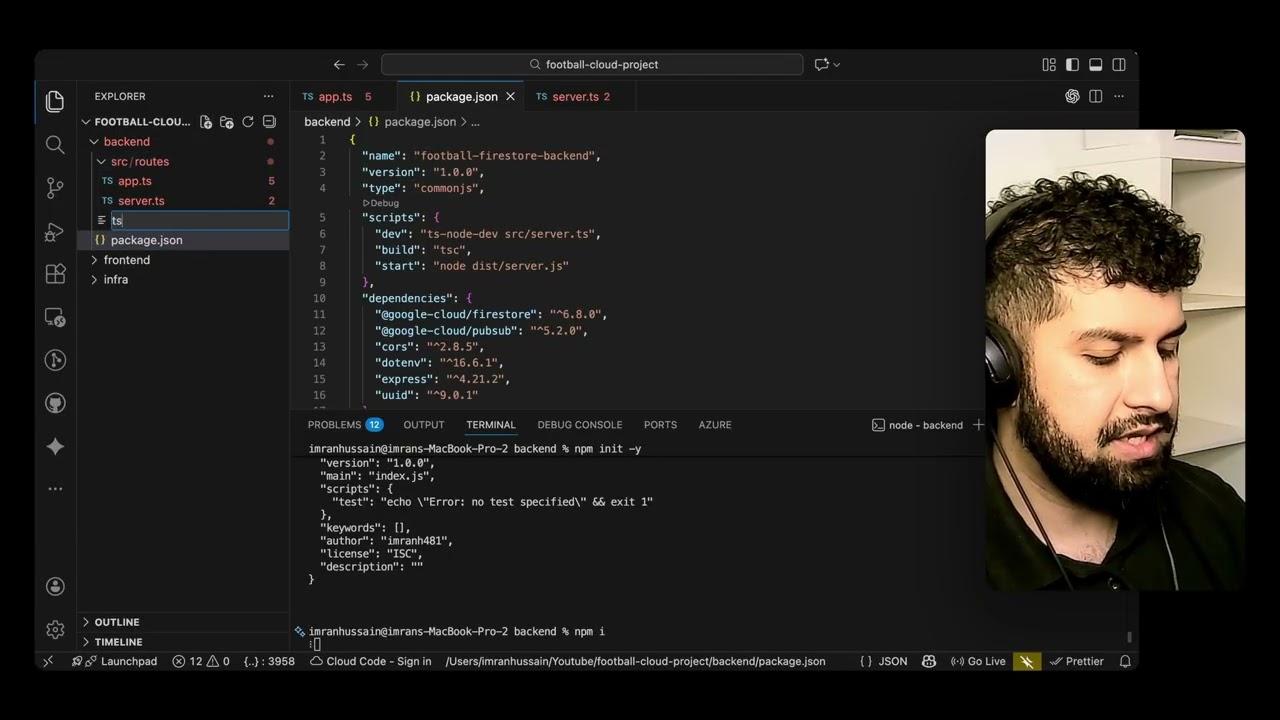Screen dimensions: 1280x720
Task: Open the dropdown arrow next to Copilot chat
Action: click(x=836, y=64)
